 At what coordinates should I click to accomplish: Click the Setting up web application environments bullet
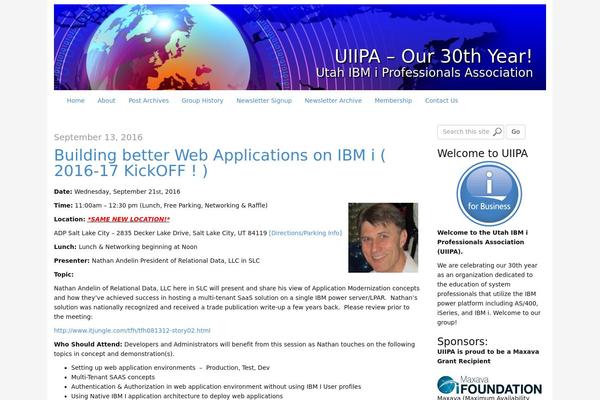click(170, 367)
